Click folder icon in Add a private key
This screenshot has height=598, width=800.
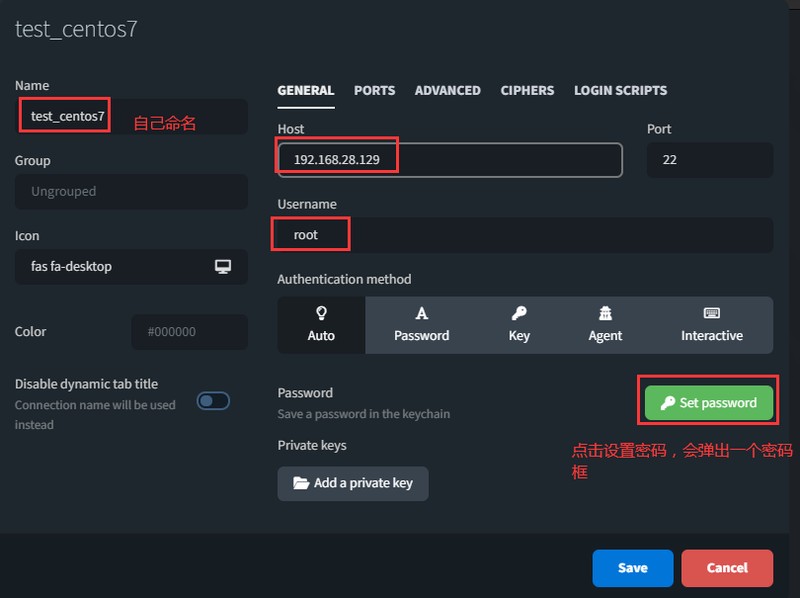pyautogui.click(x=301, y=483)
